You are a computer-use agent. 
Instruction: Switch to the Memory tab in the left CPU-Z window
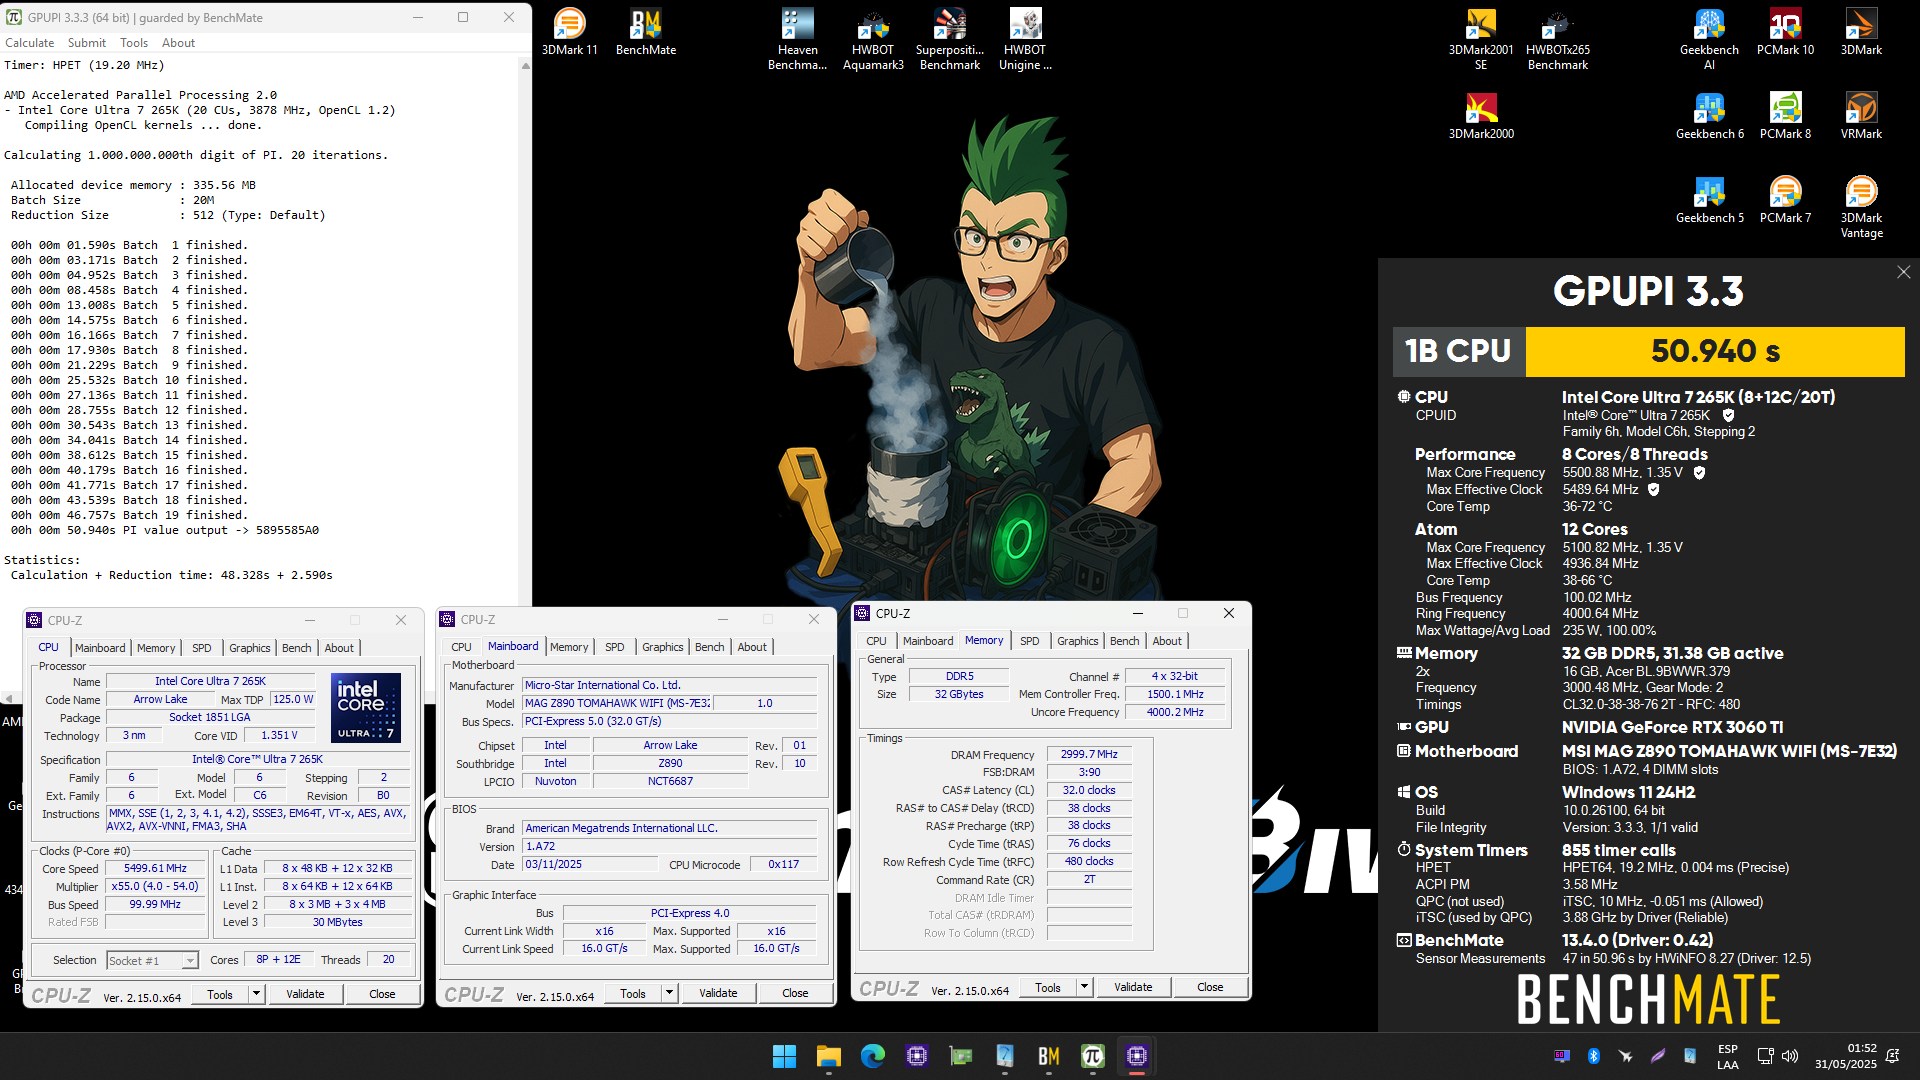(x=156, y=648)
